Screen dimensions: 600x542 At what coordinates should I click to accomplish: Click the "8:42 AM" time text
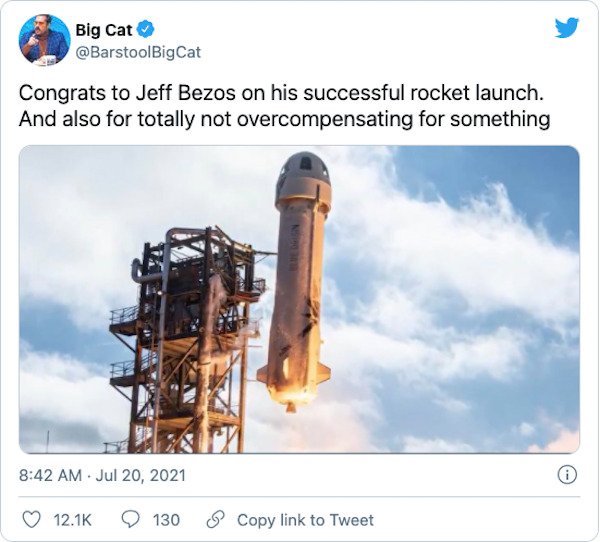pos(52,475)
